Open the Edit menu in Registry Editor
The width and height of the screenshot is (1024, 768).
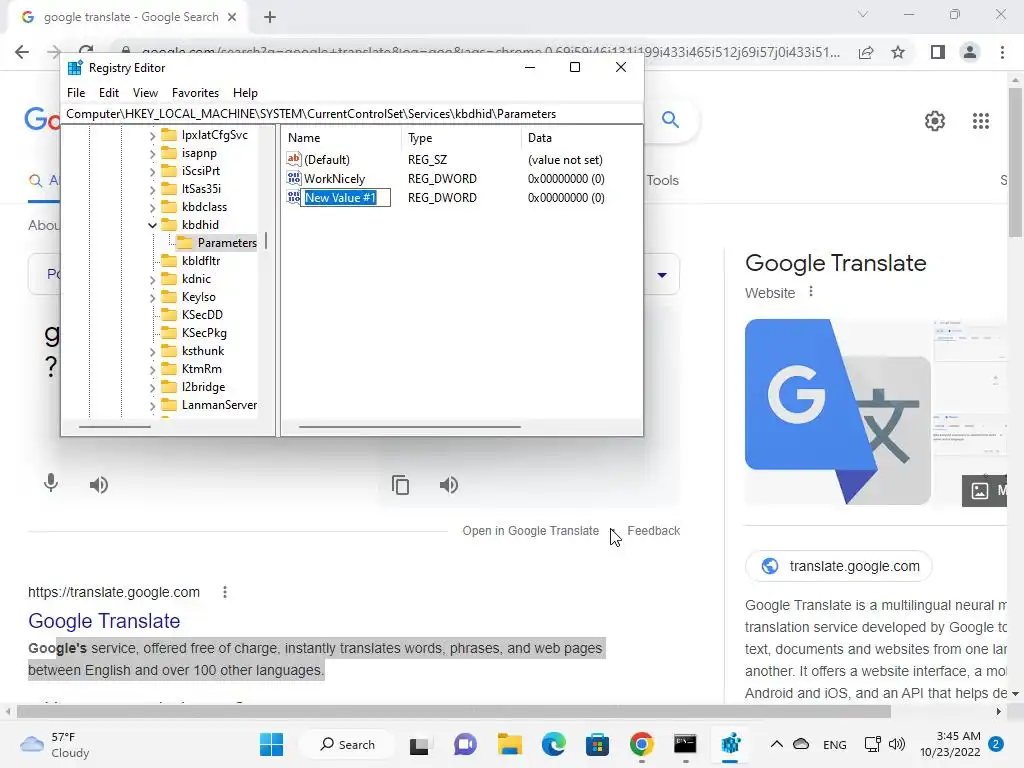click(x=108, y=93)
